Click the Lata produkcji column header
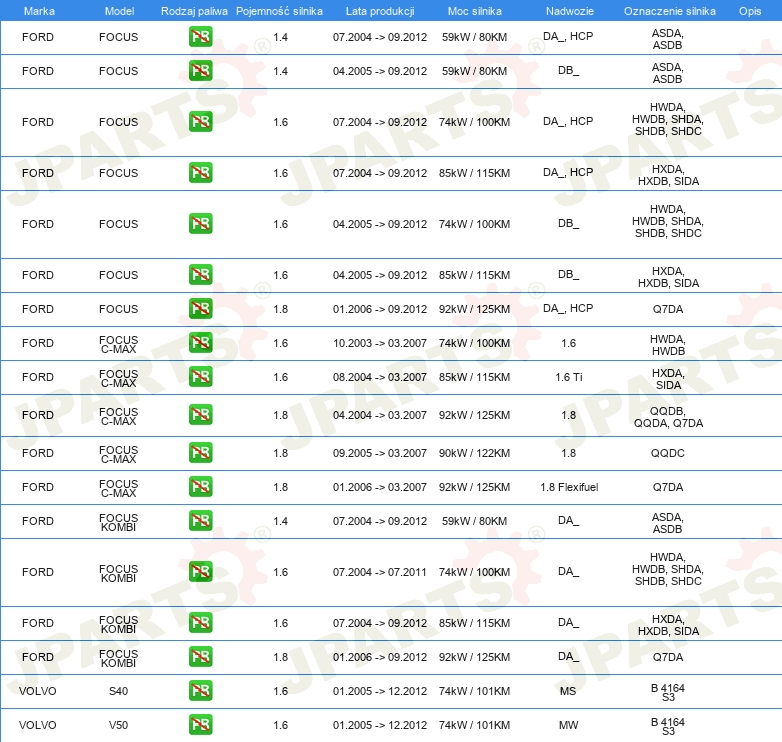This screenshot has height=742, width=782. click(x=380, y=11)
